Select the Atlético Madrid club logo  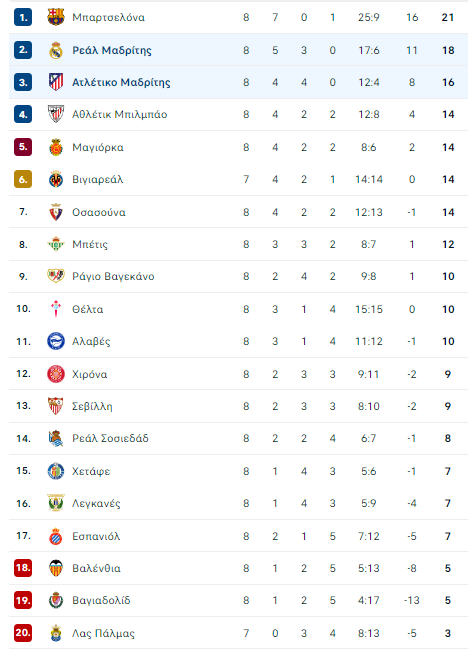(56, 82)
